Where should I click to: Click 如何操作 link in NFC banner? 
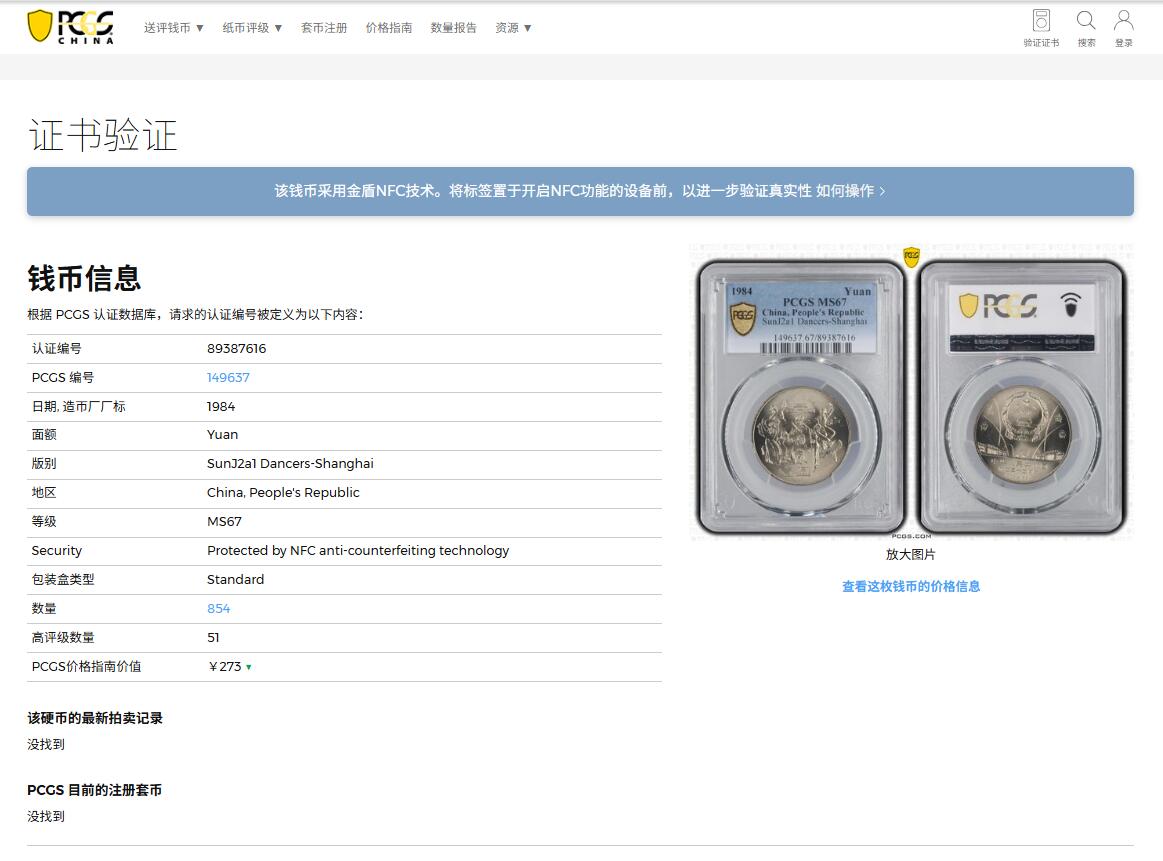[850, 191]
